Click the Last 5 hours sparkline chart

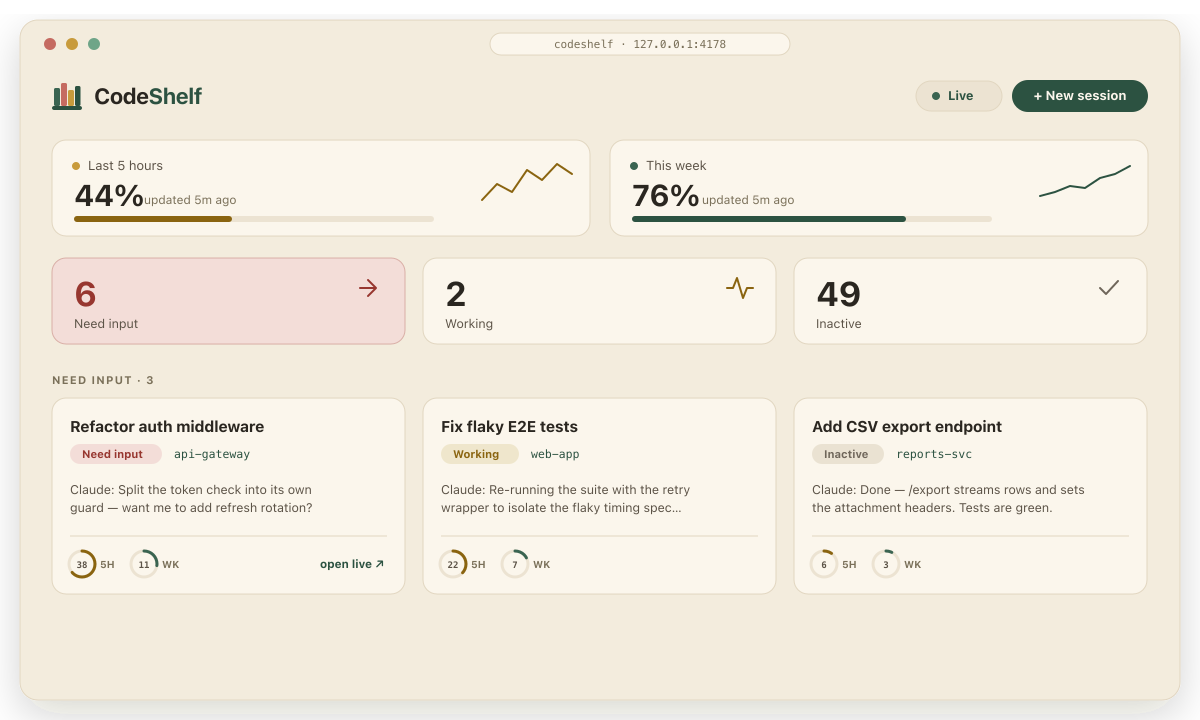pyautogui.click(x=527, y=182)
